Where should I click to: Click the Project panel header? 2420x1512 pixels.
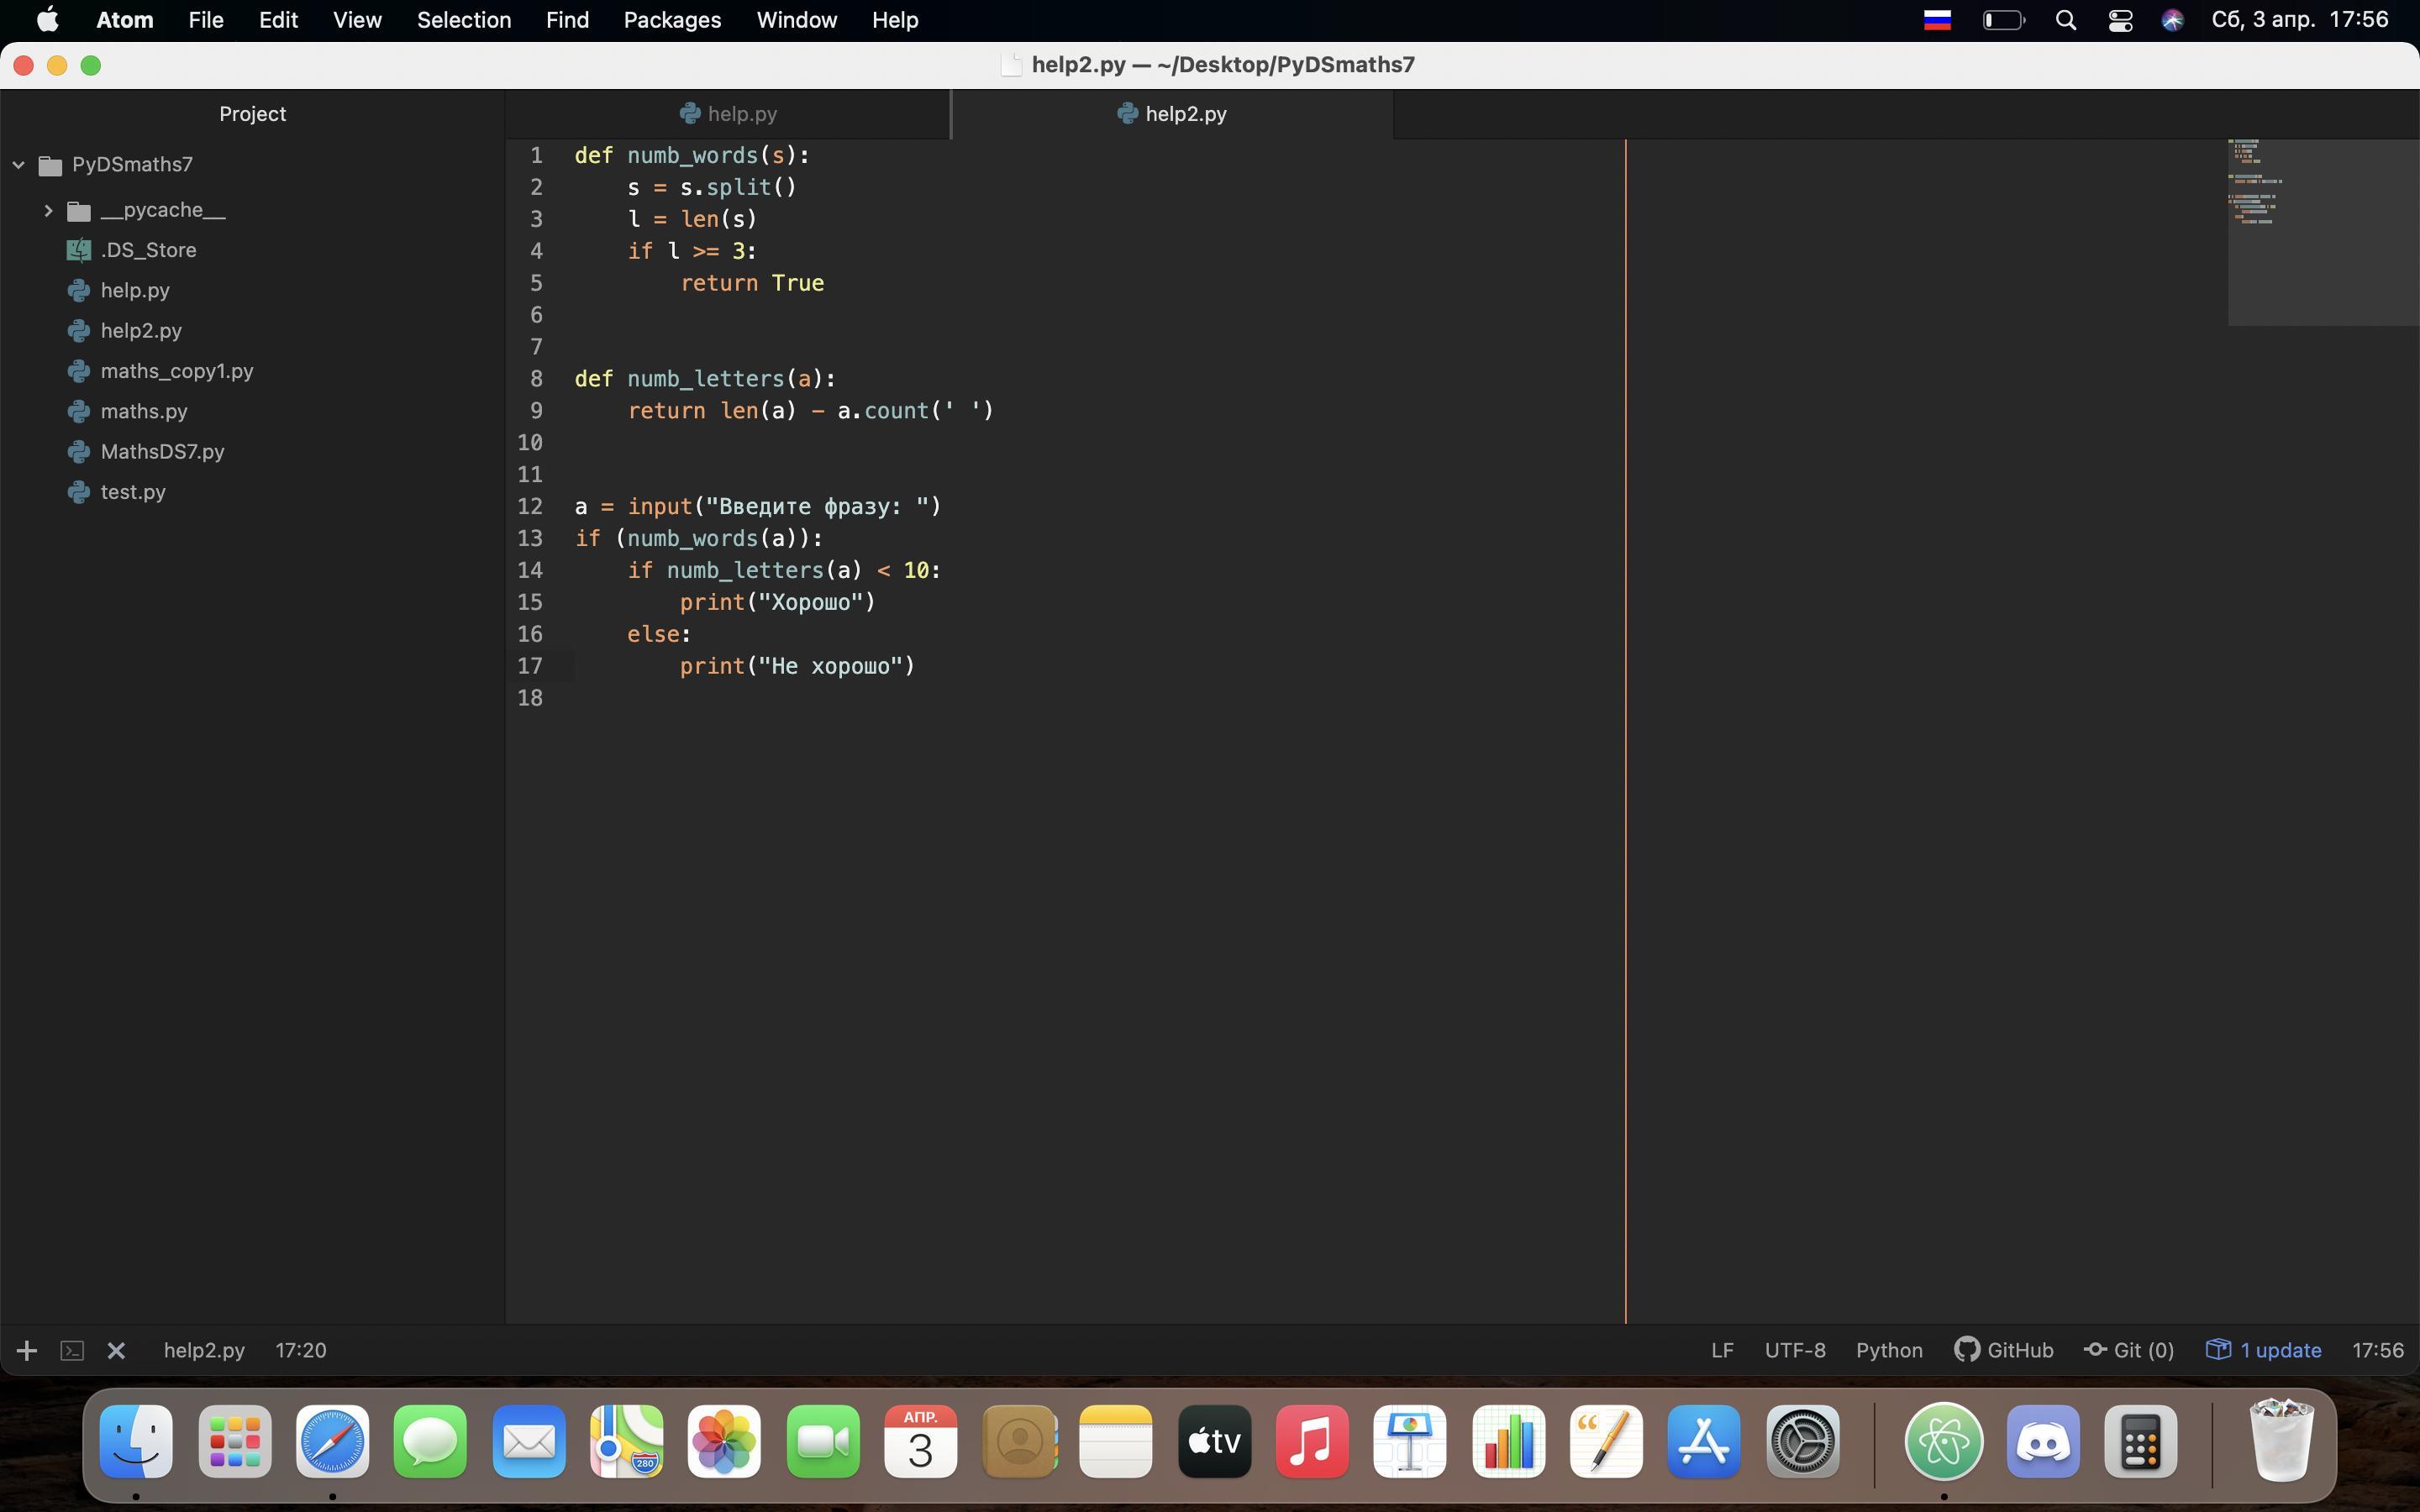click(x=252, y=114)
